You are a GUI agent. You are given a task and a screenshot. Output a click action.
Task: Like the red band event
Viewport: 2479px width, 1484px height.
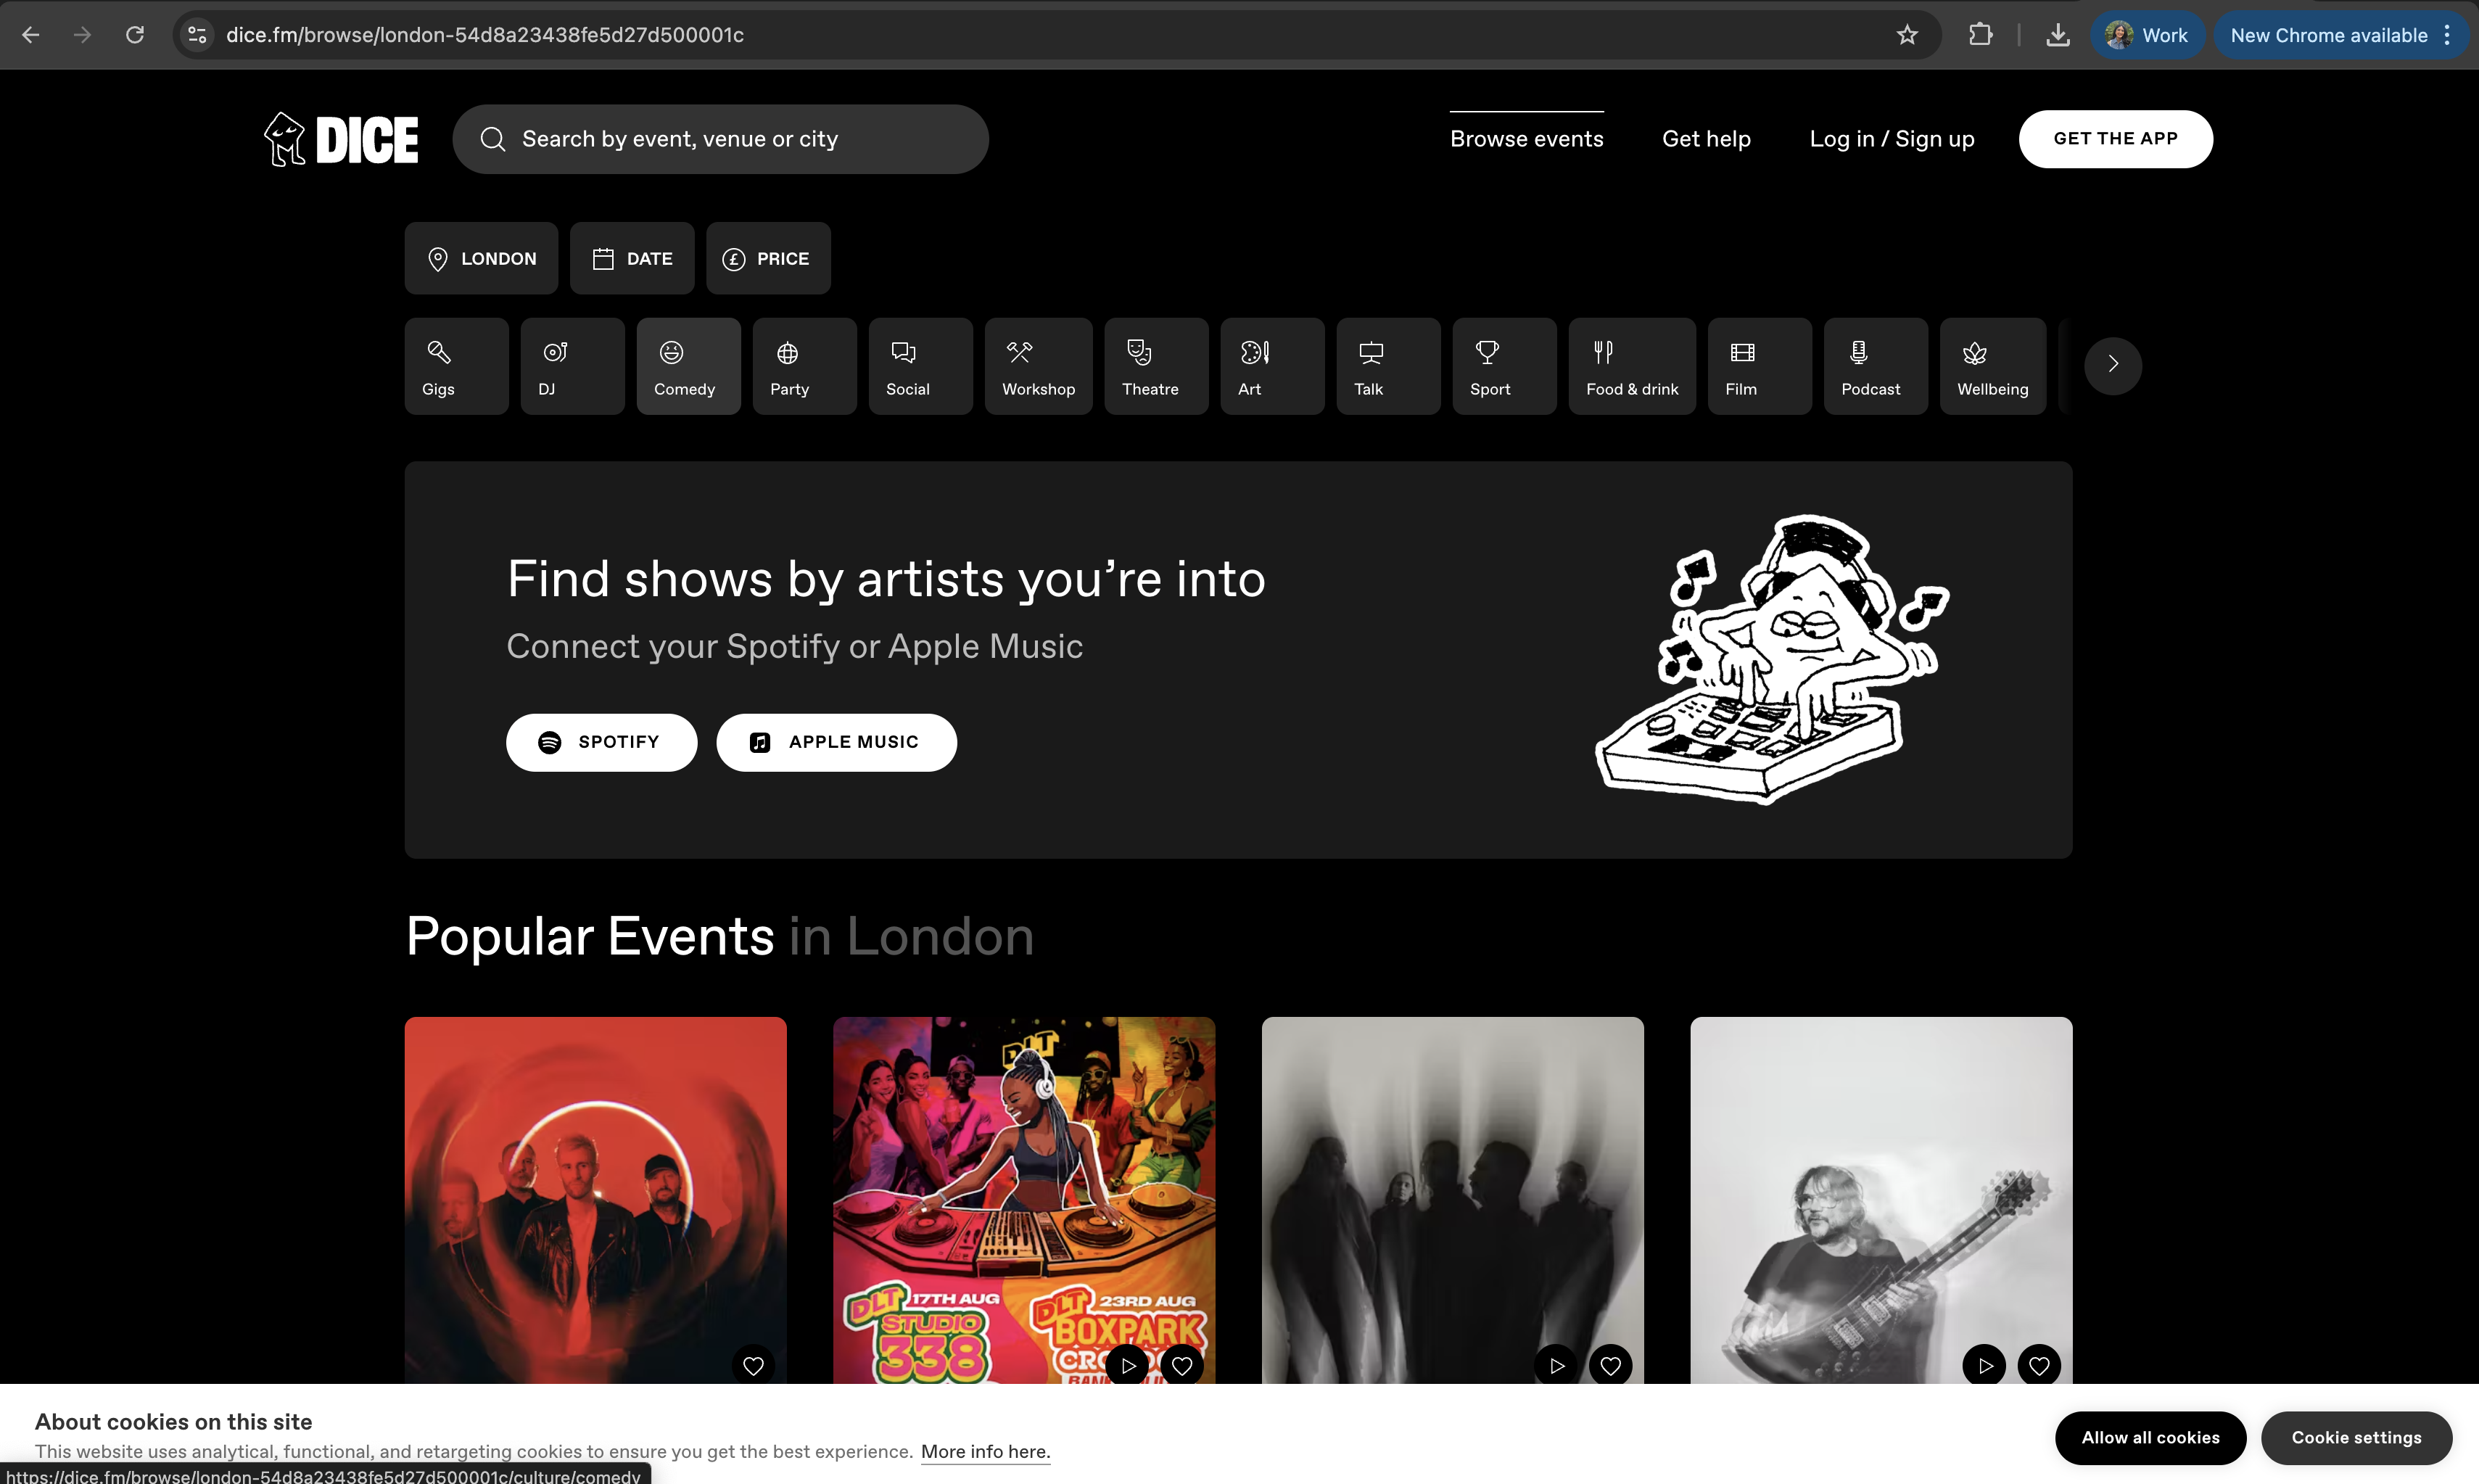753,1366
